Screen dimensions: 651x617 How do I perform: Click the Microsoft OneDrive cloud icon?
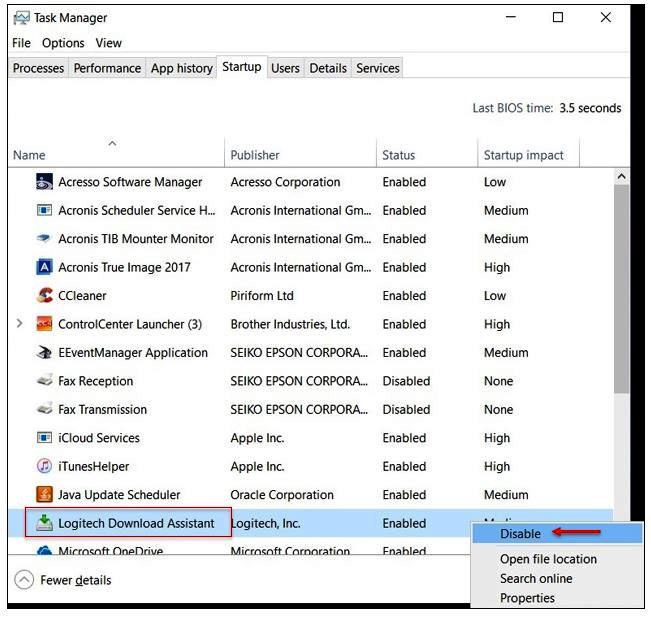(44, 550)
